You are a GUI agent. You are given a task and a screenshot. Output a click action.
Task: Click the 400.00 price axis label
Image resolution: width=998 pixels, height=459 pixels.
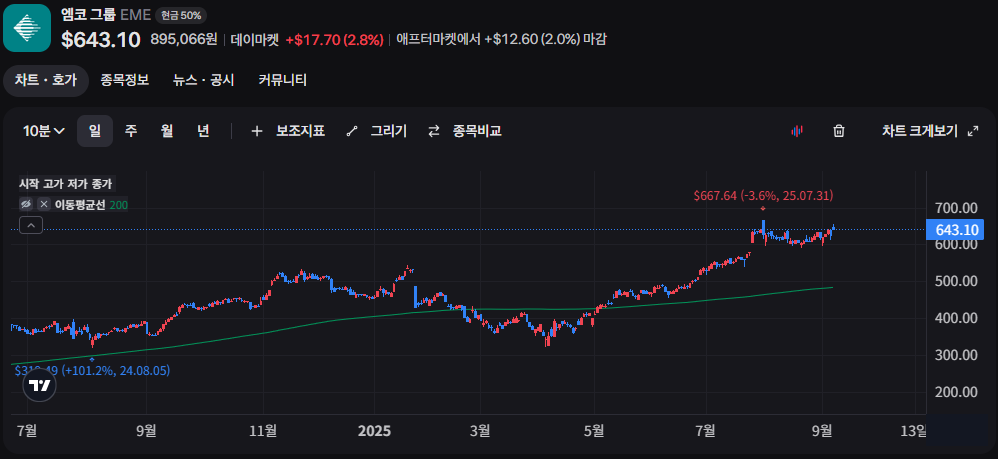(x=956, y=318)
